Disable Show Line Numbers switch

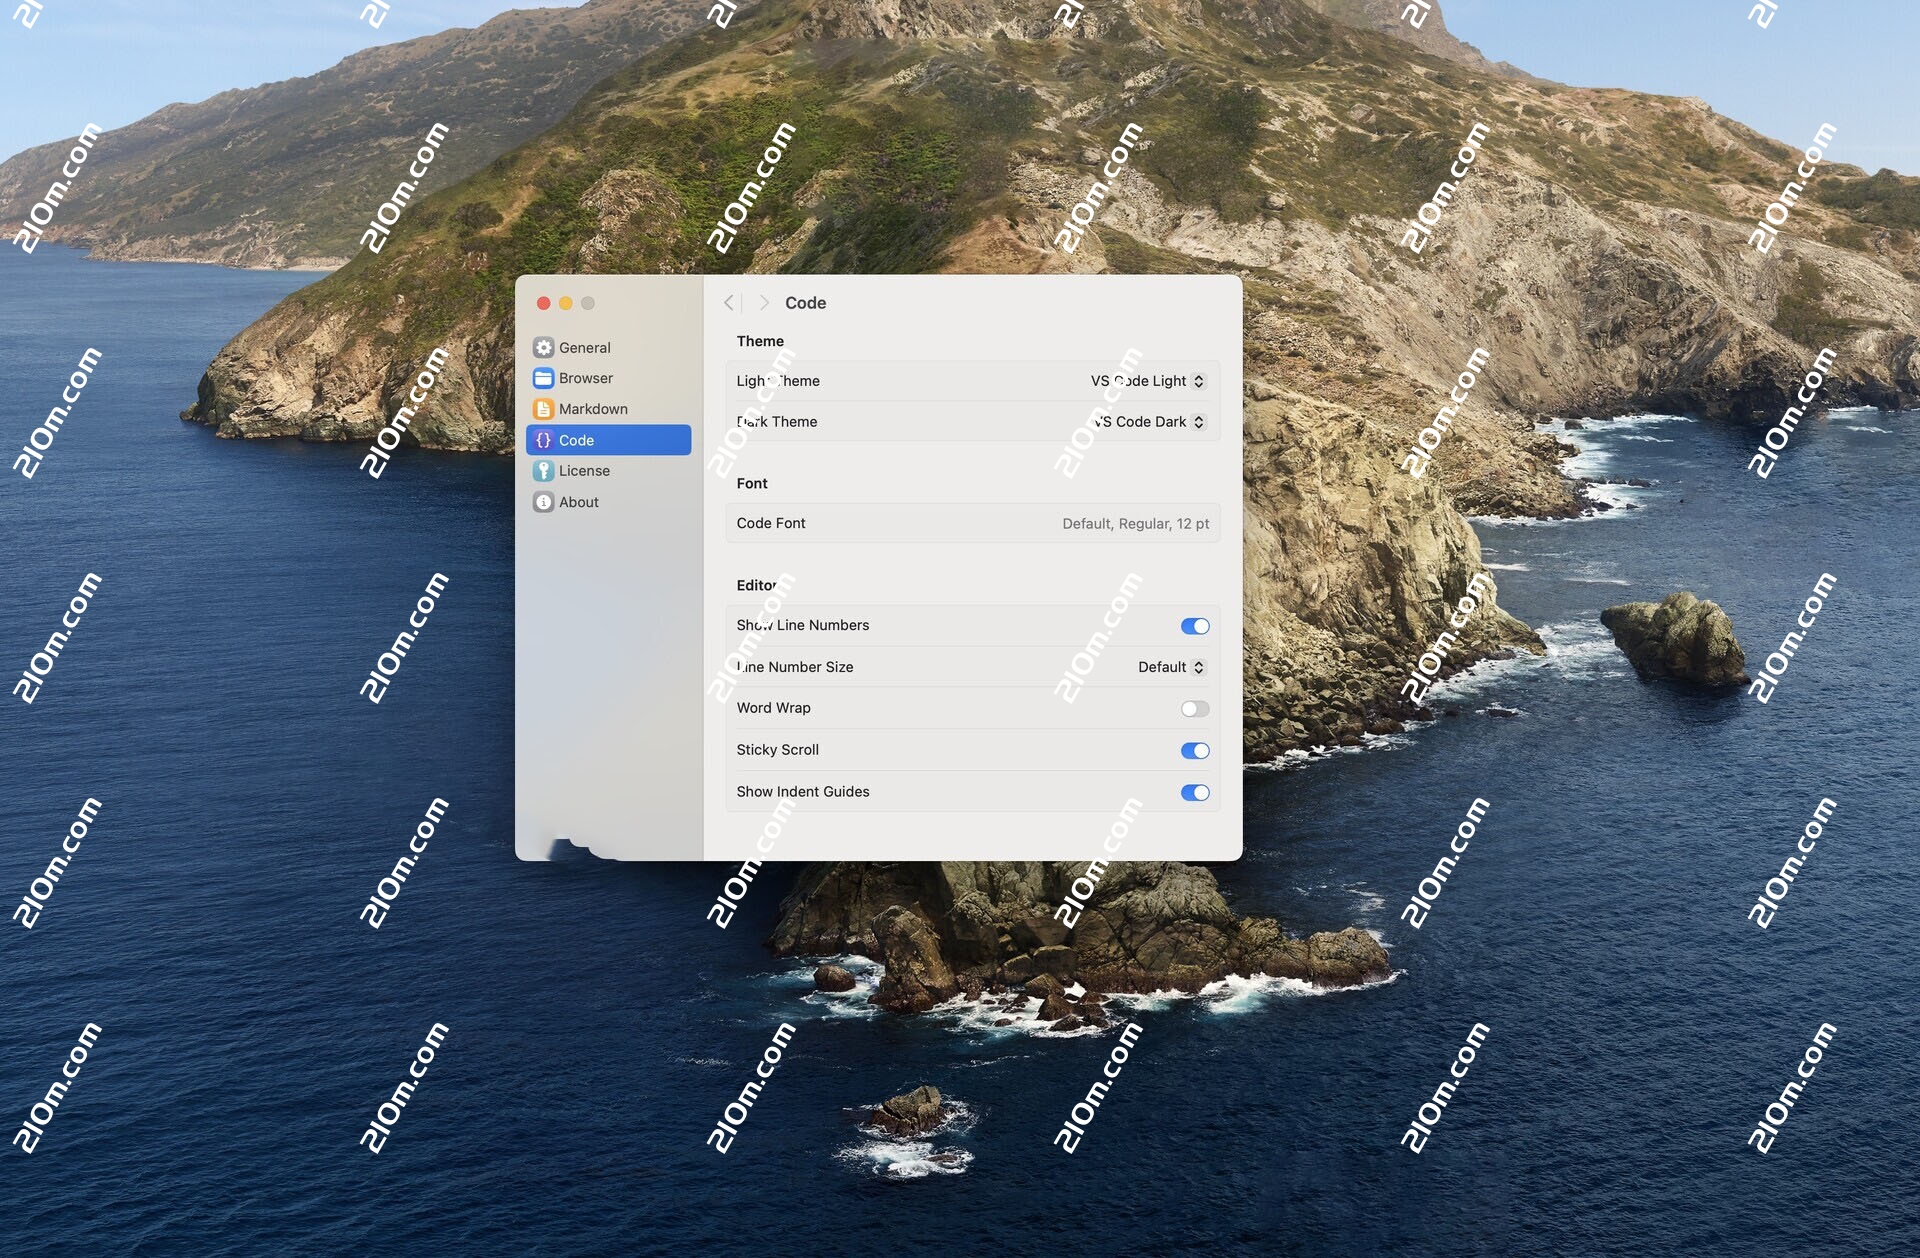1195,626
